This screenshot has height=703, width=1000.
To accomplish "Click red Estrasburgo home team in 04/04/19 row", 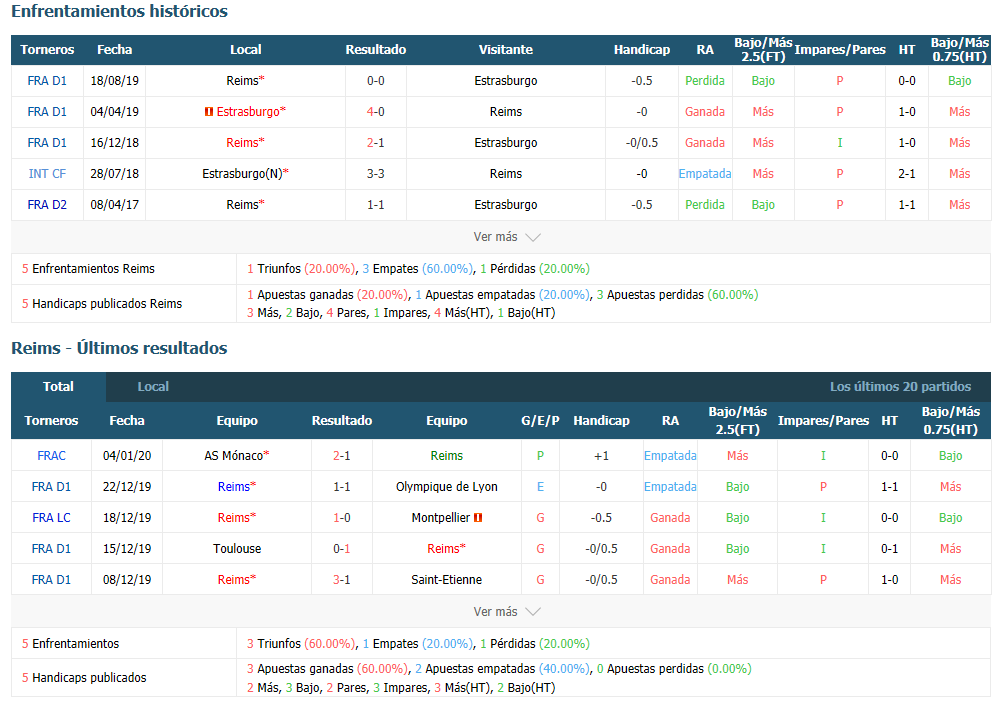I will click(x=248, y=112).
